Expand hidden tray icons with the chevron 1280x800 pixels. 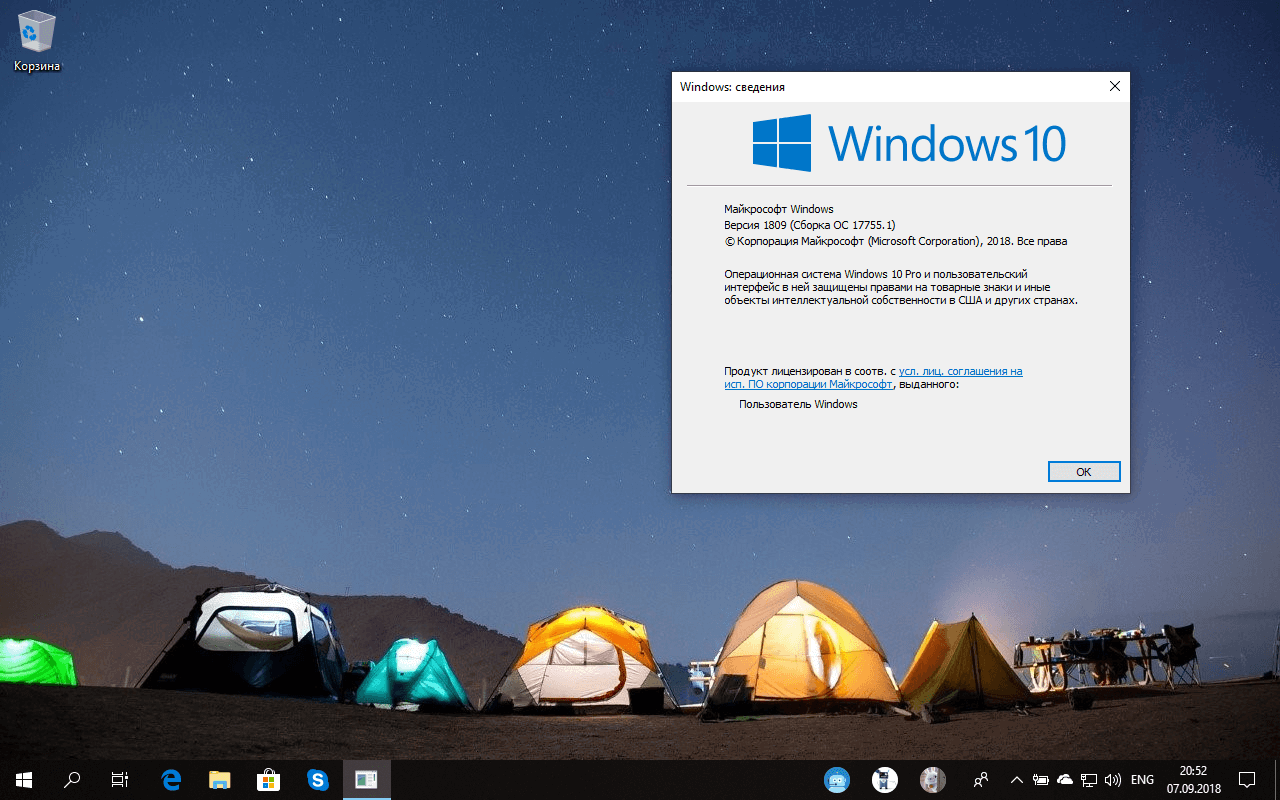[1016, 780]
